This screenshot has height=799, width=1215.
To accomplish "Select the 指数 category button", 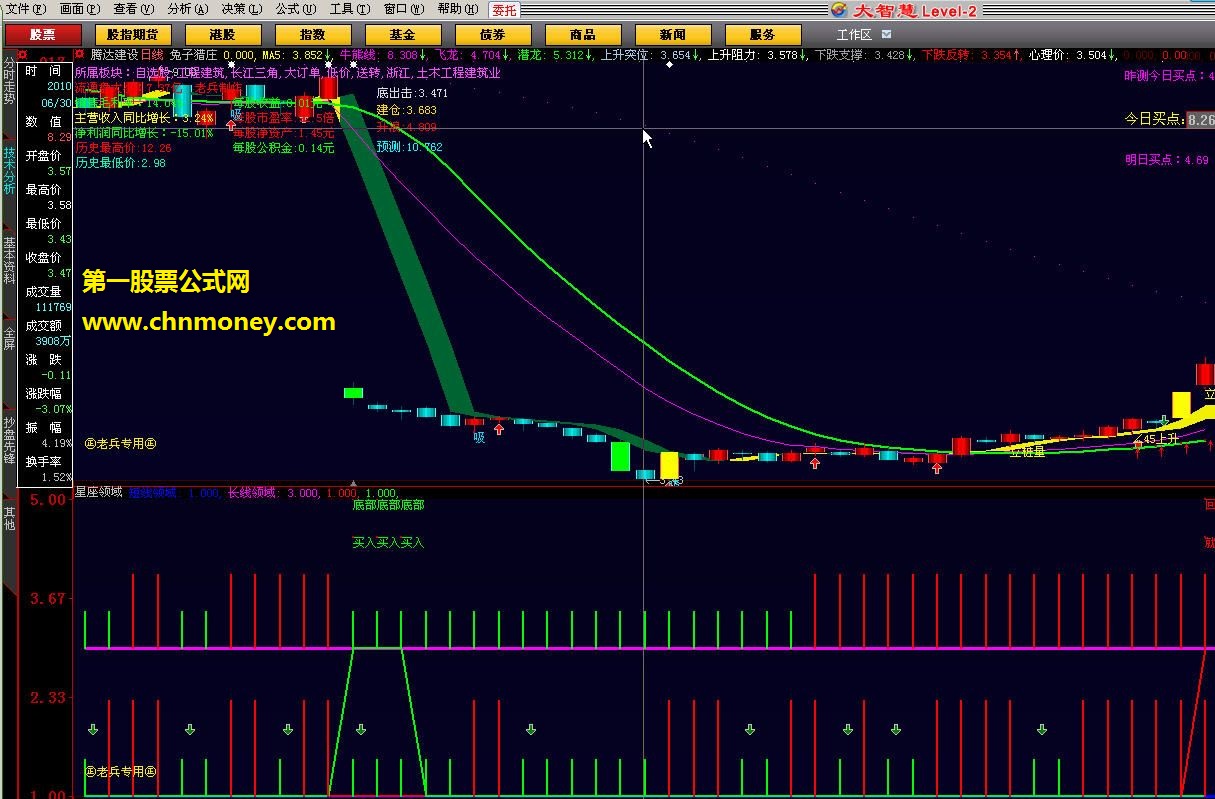I will (x=313, y=35).
